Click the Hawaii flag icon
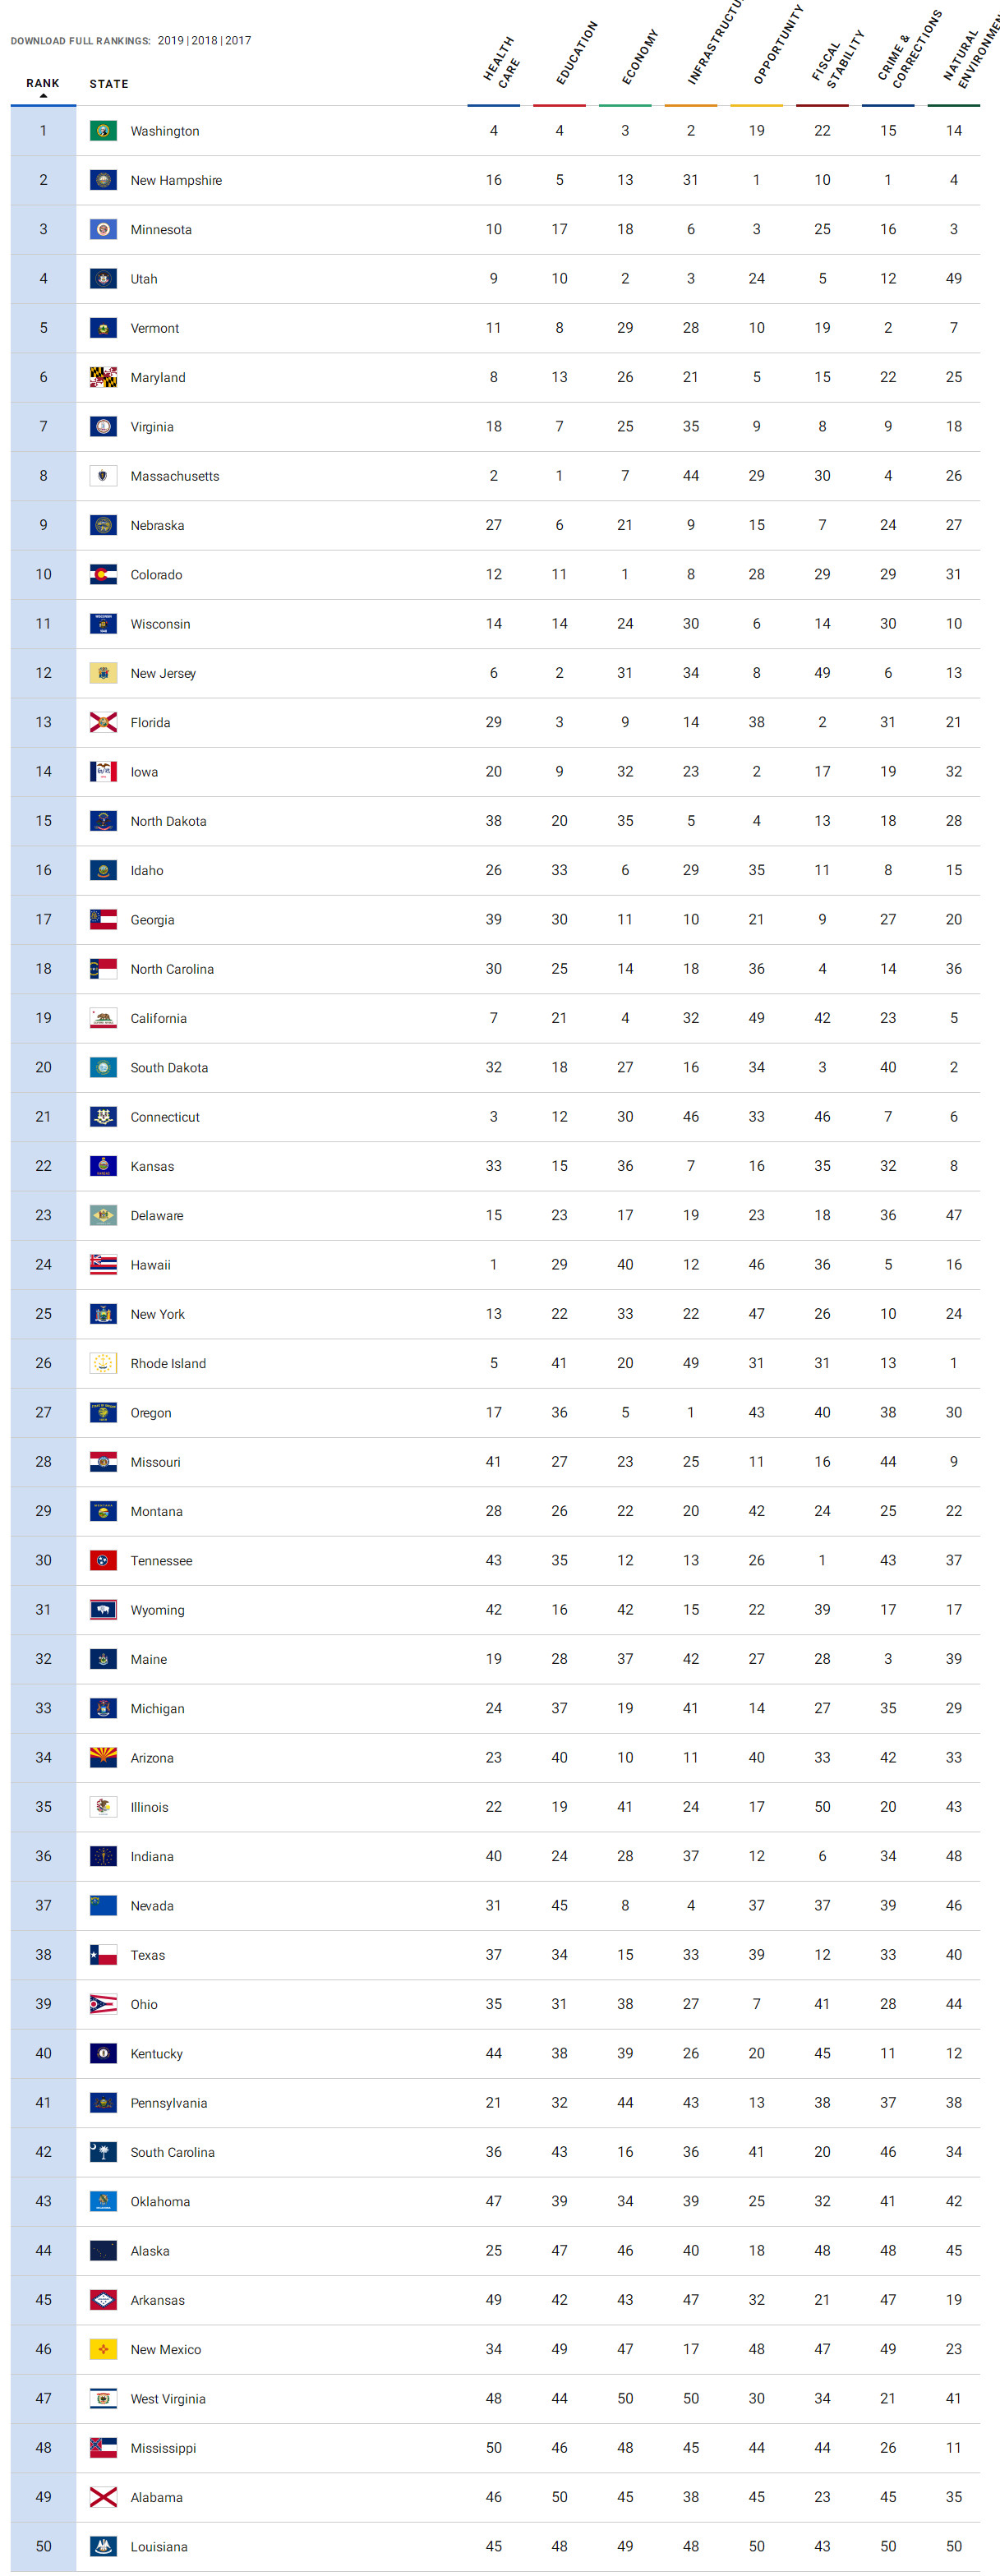The height and width of the screenshot is (2576, 1000). (x=103, y=1264)
